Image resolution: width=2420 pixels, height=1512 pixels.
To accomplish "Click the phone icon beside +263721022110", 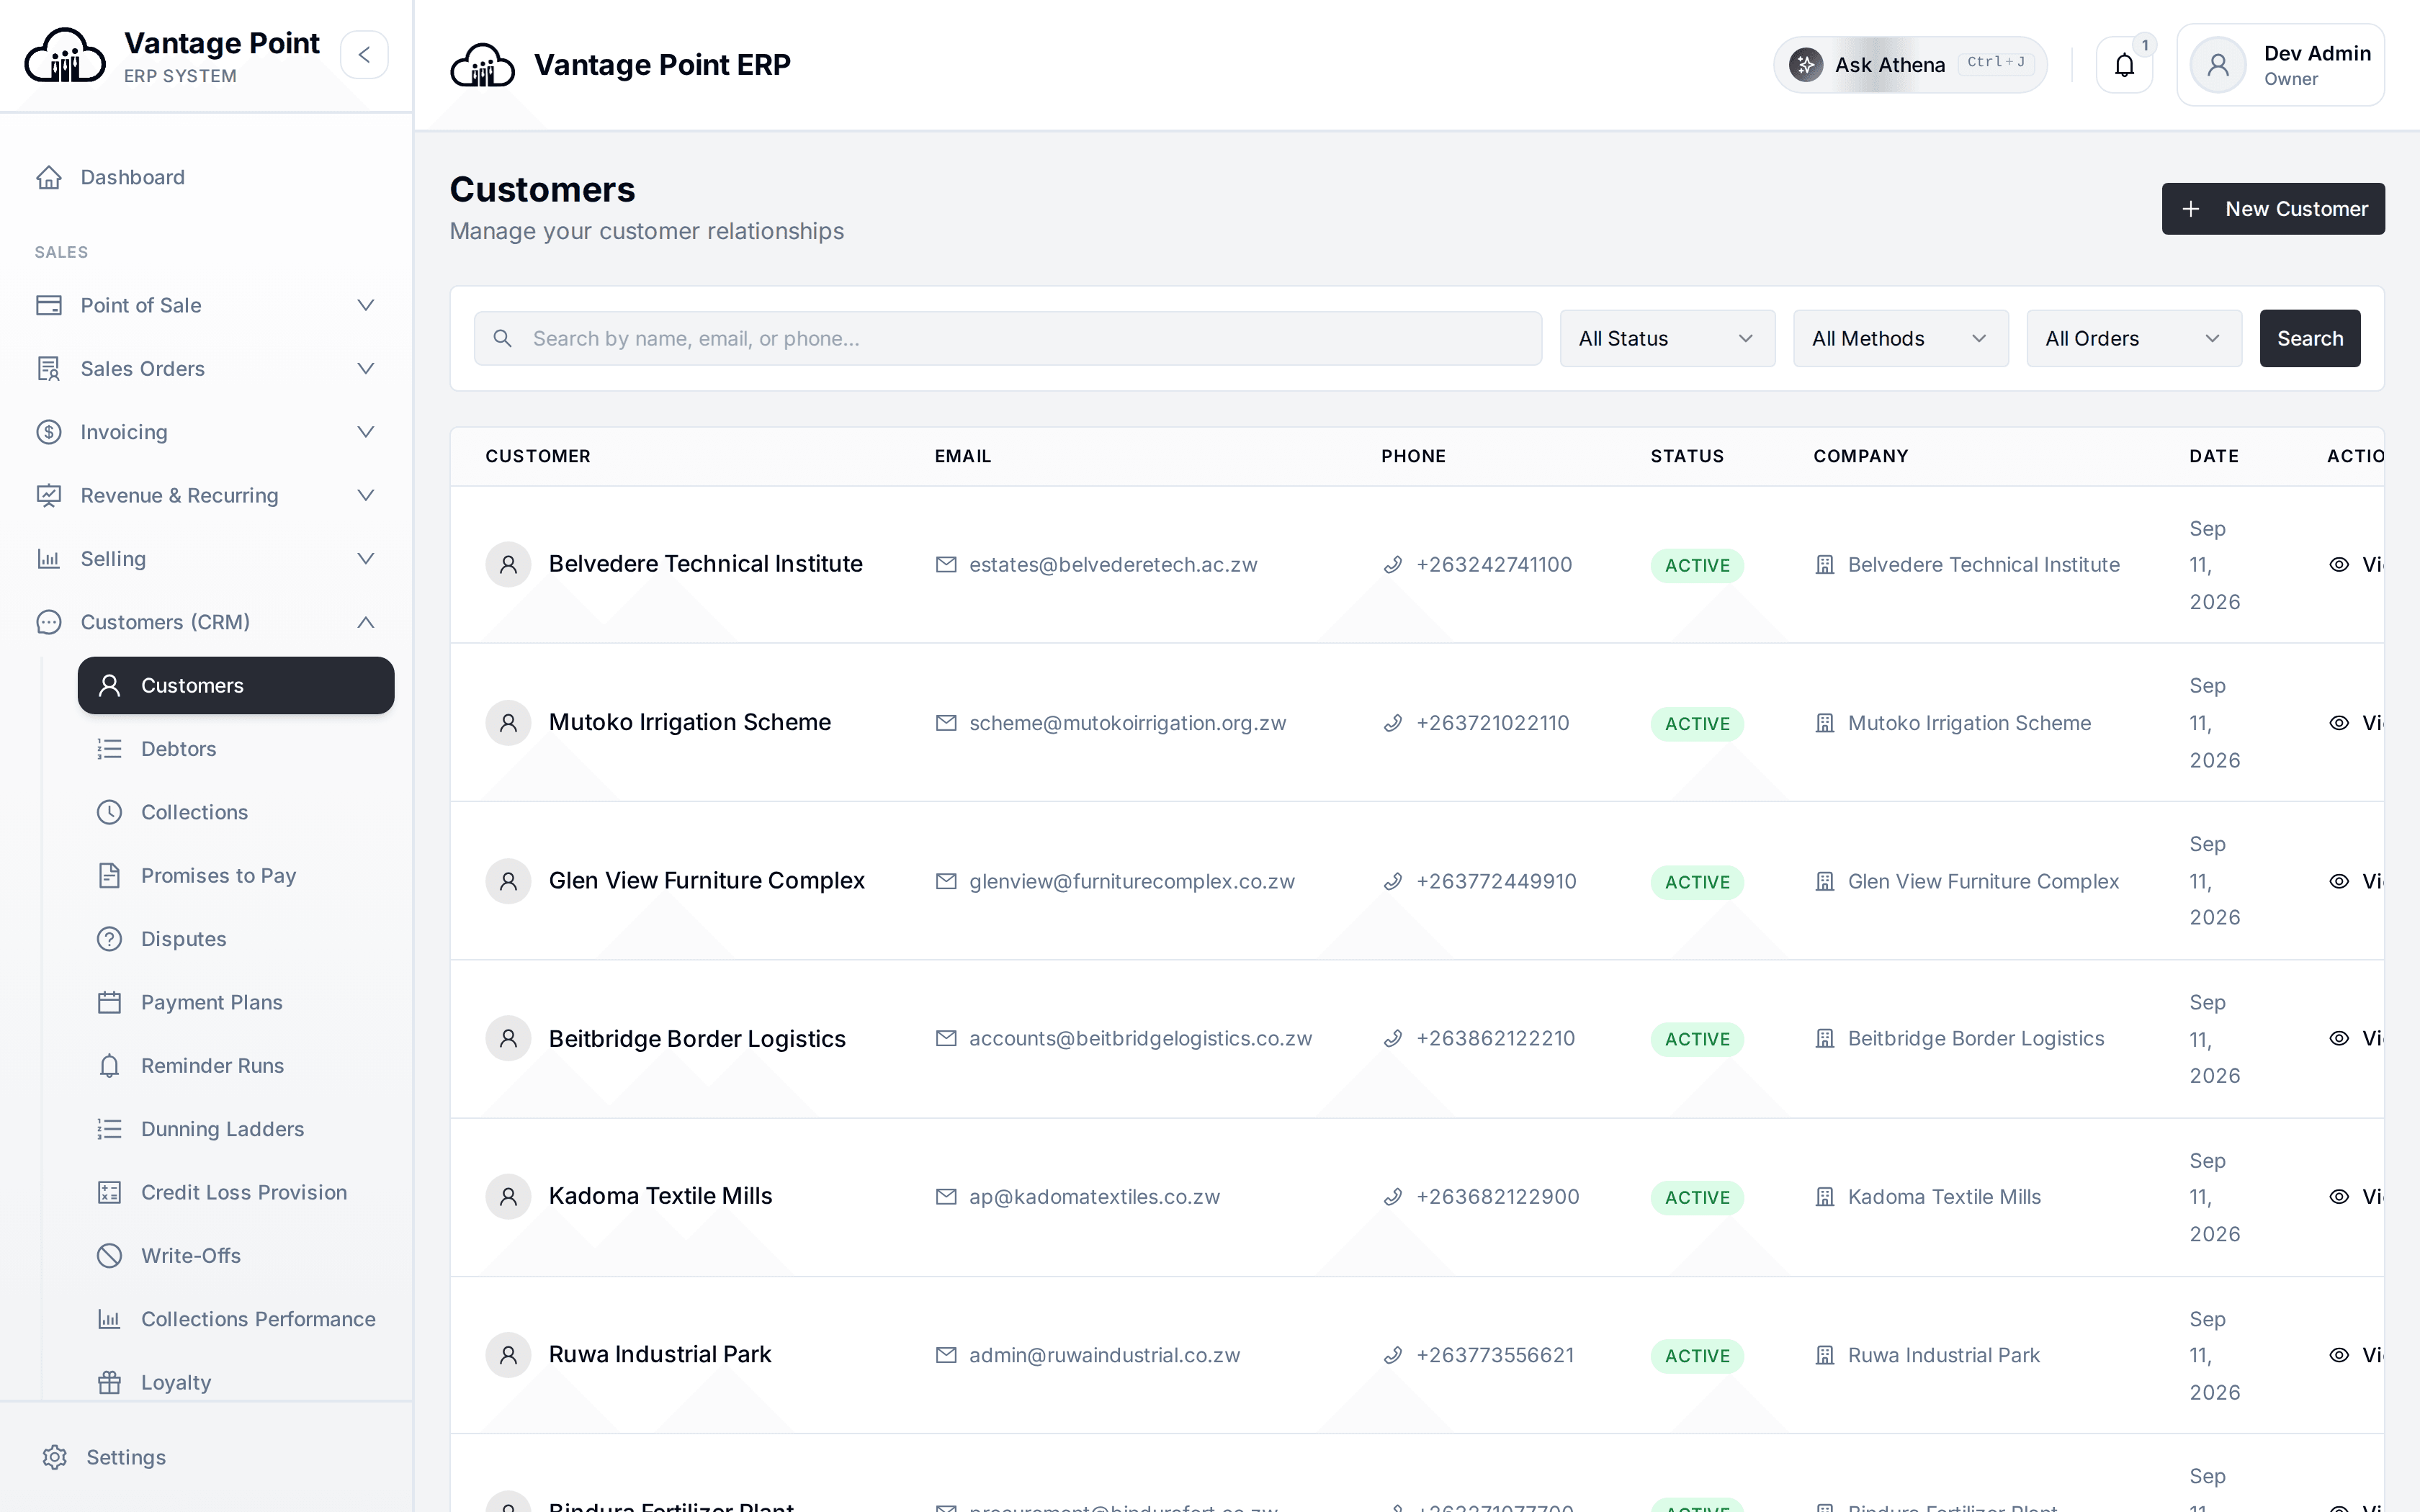I will pos(1393,723).
